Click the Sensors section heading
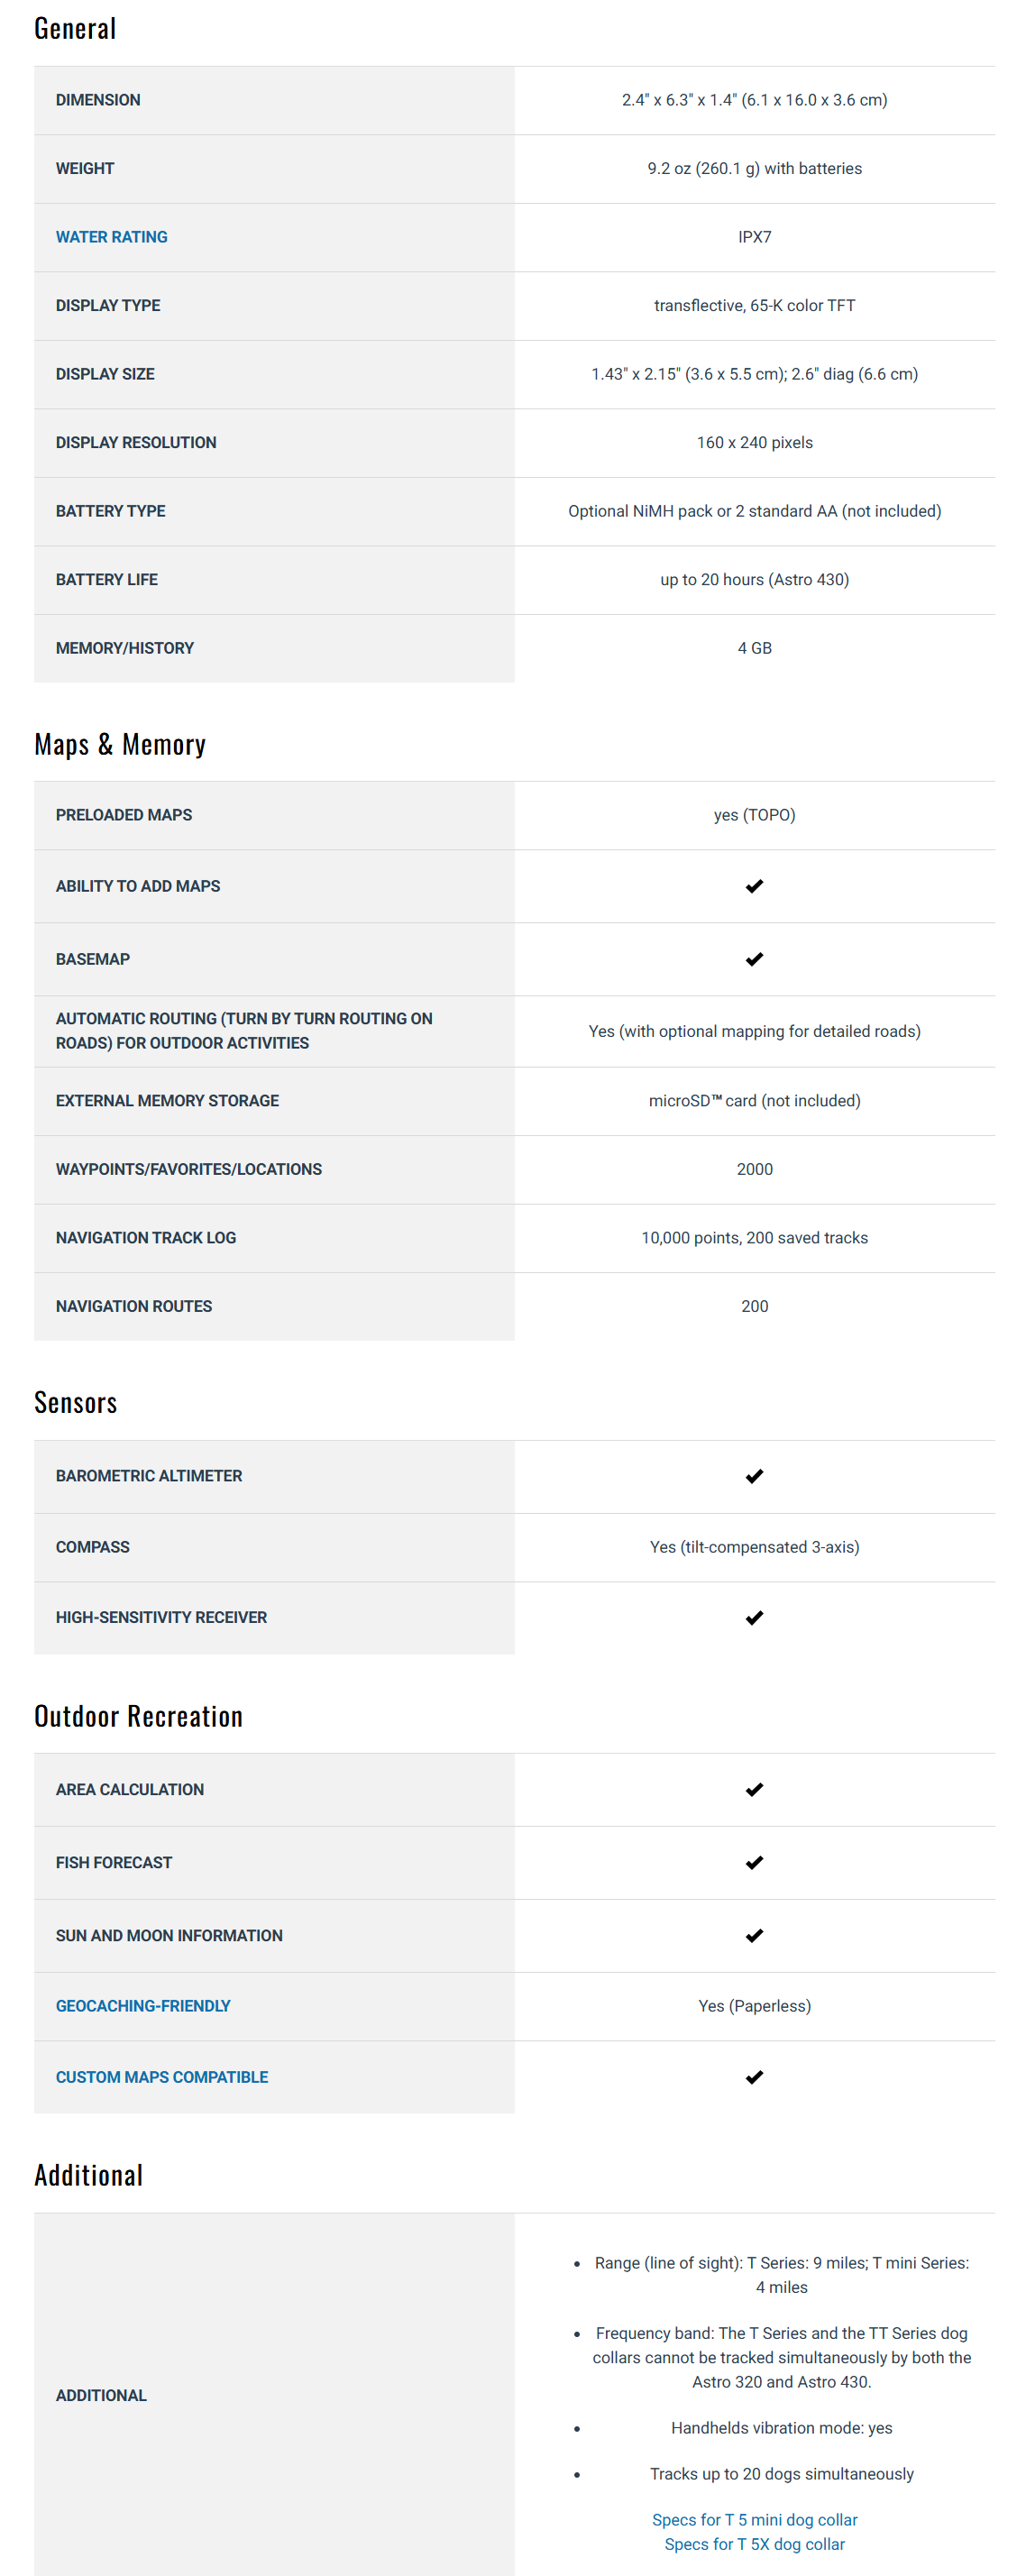 pos(76,1403)
